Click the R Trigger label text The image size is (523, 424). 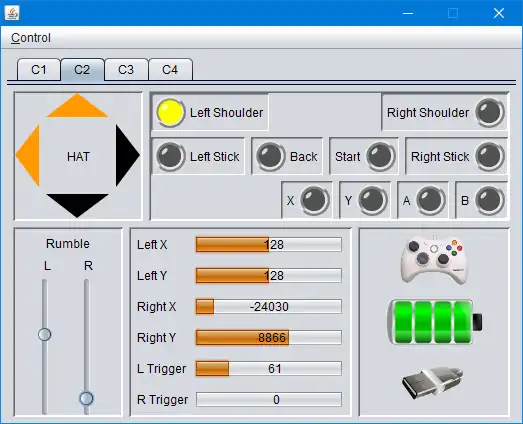coord(162,400)
